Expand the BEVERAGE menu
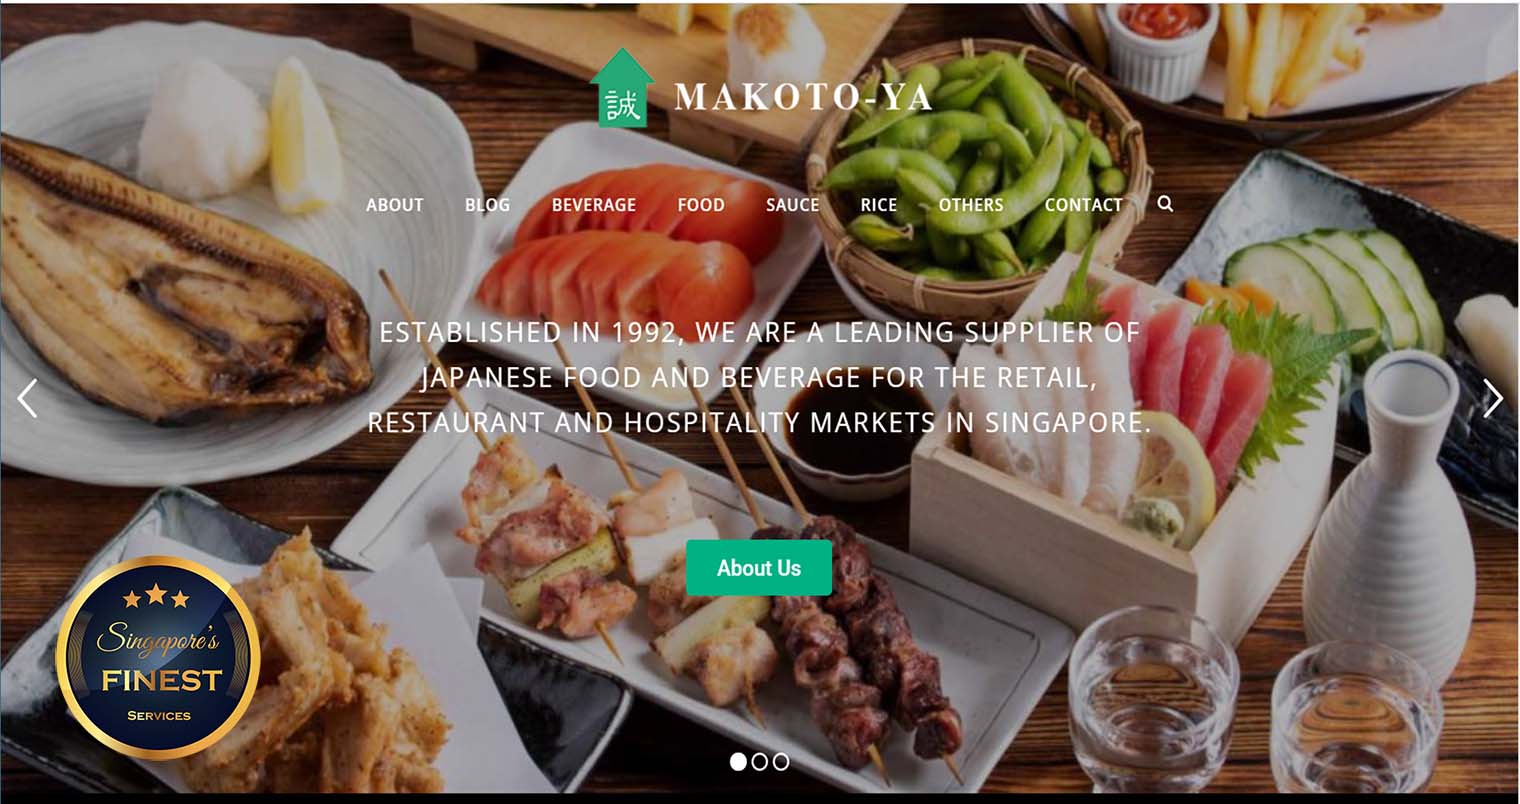Screen dimensions: 1520x804 (594, 205)
